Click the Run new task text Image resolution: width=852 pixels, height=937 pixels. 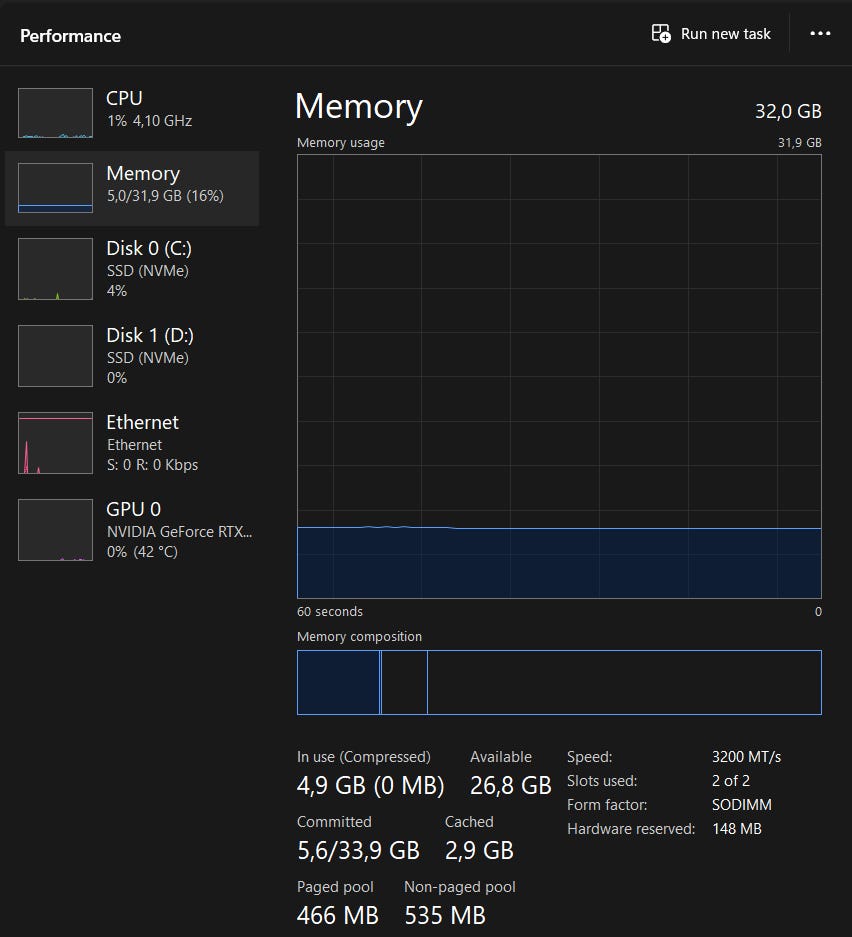pyautogui.click(x=726, y=34)
